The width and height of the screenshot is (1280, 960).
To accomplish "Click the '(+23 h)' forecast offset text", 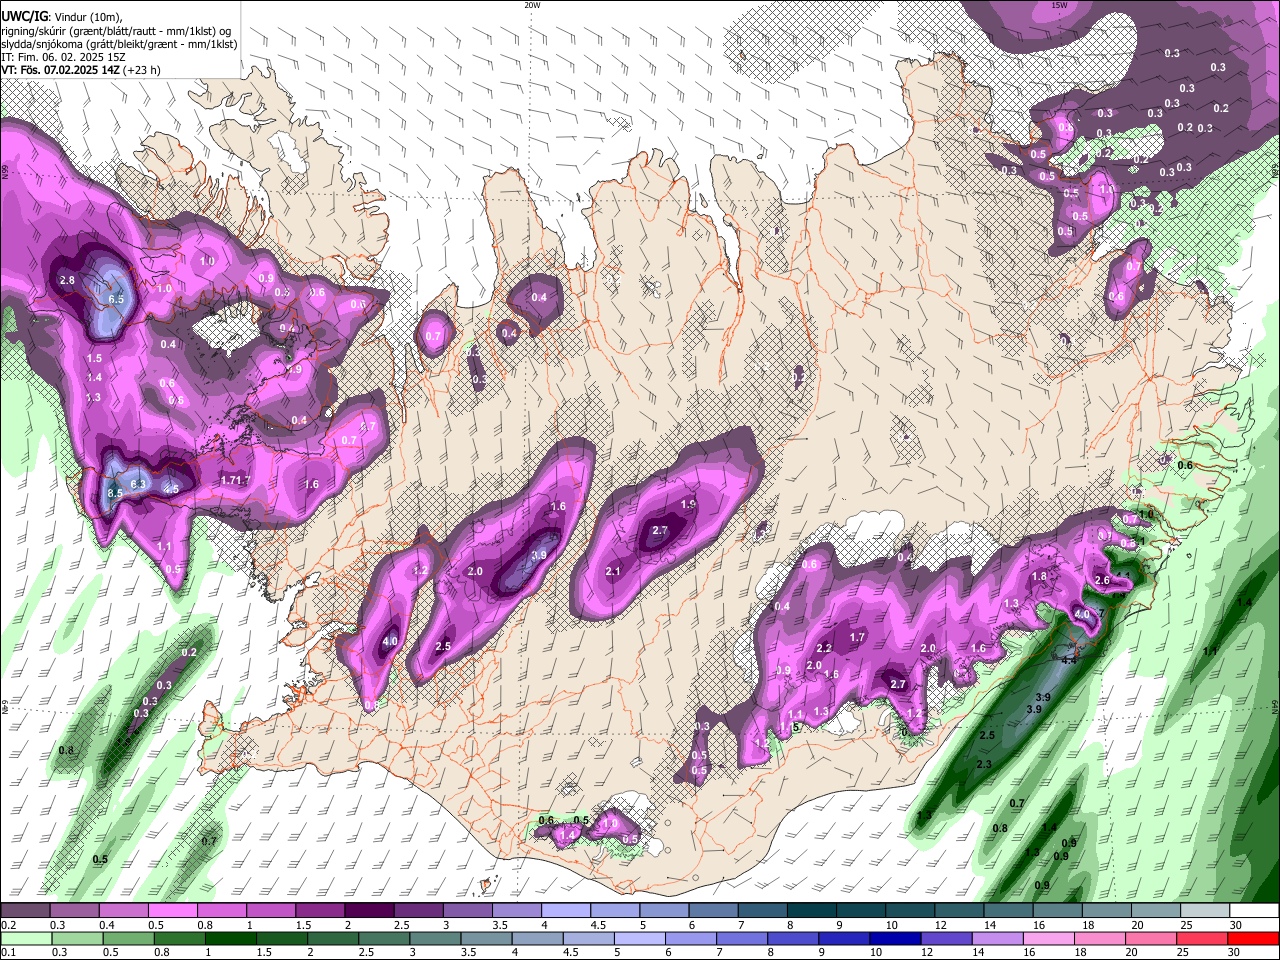I will point(141,70).
